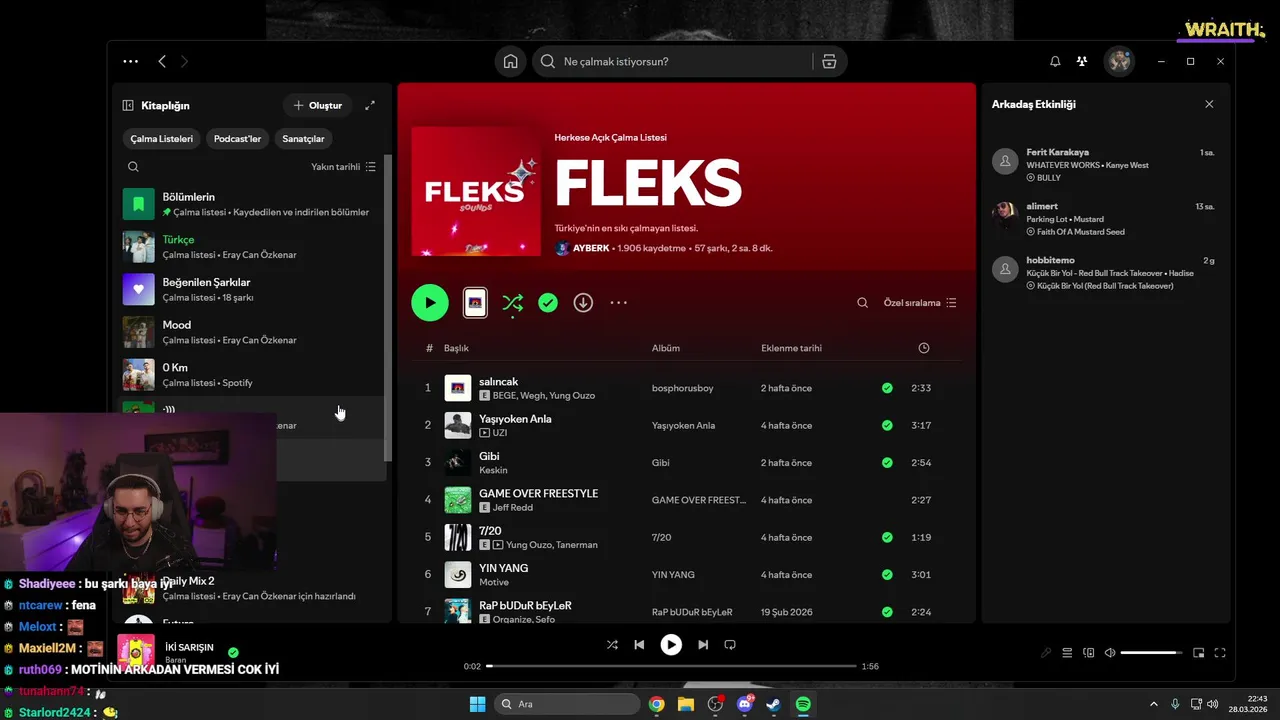Open the user profile avatar menu

click(1119, 61)
